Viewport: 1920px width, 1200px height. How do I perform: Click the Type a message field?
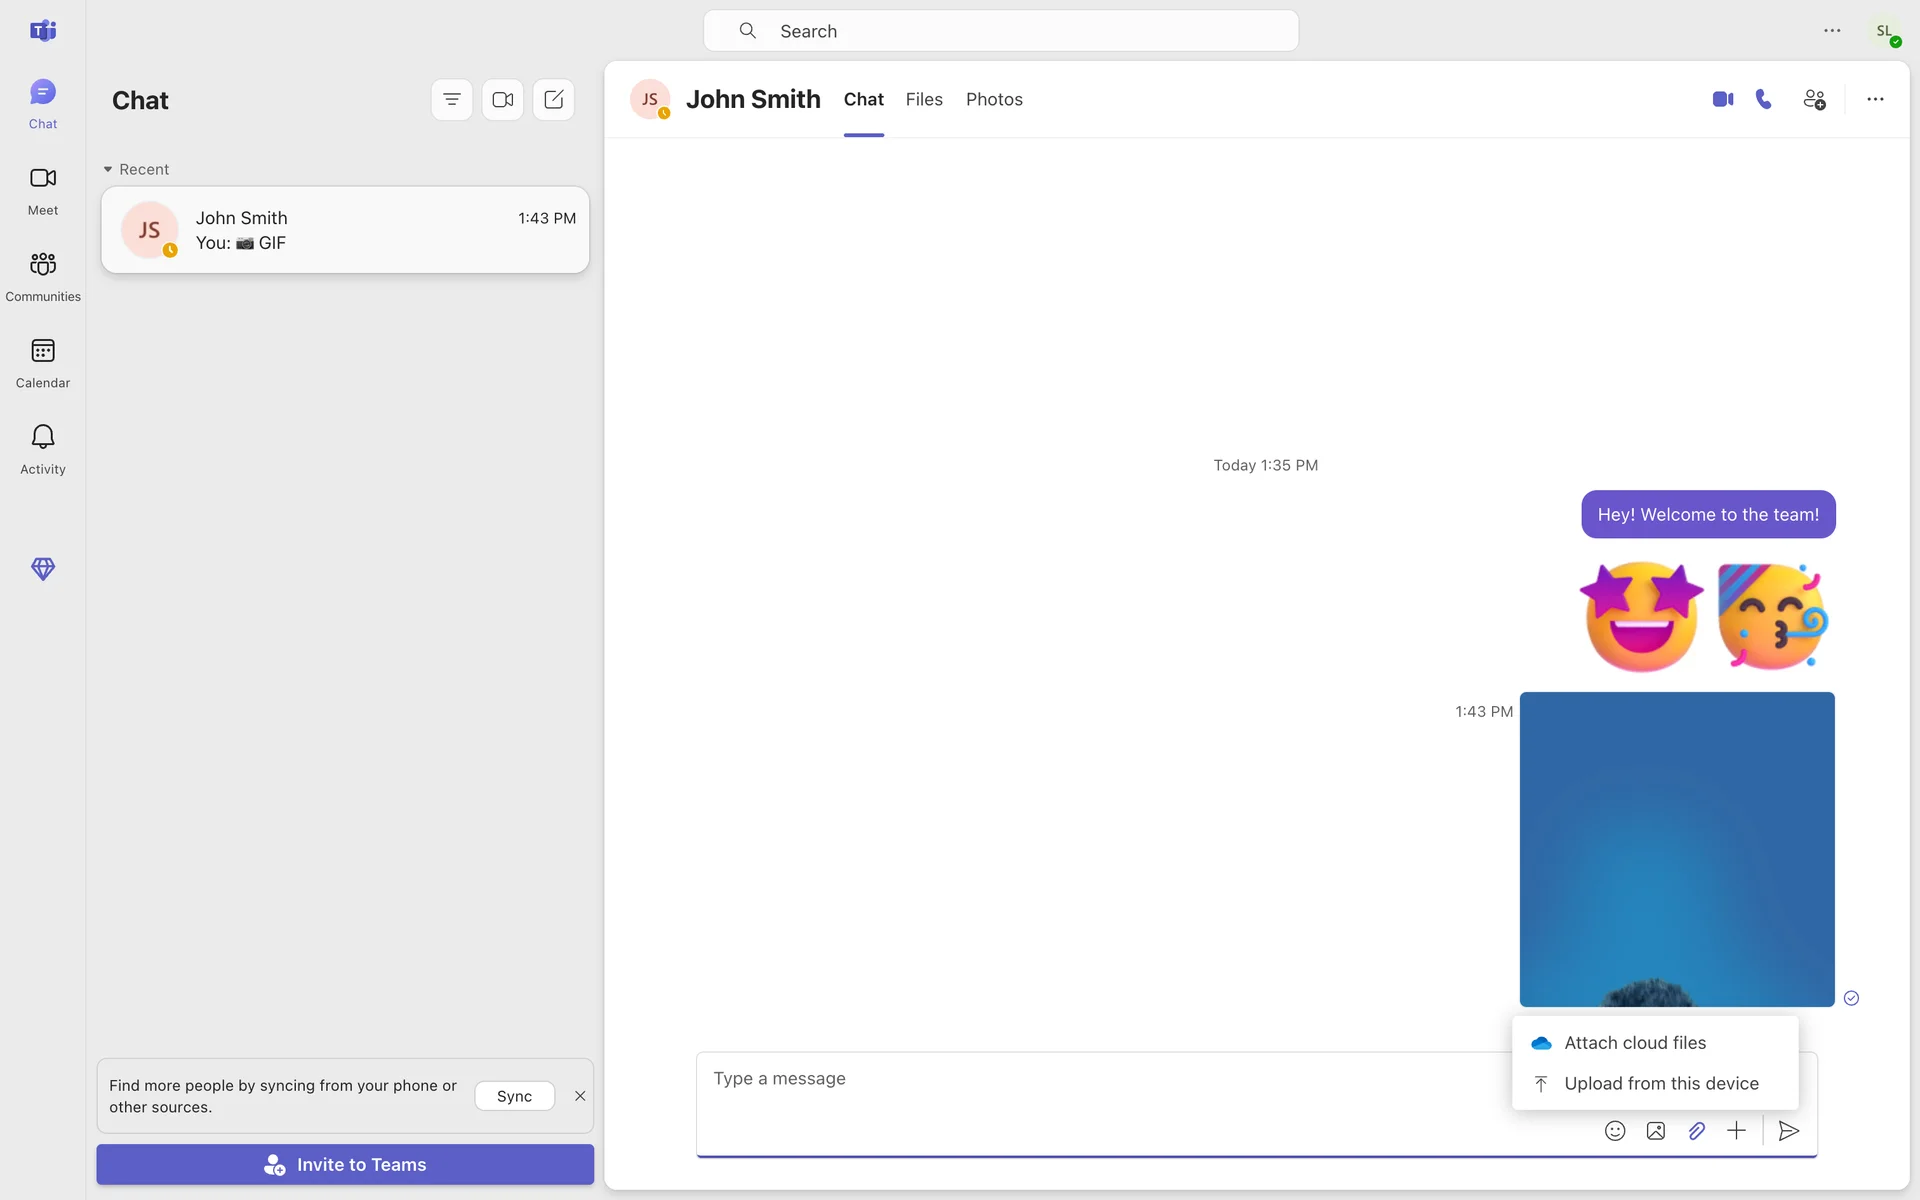[1100, 1079]
